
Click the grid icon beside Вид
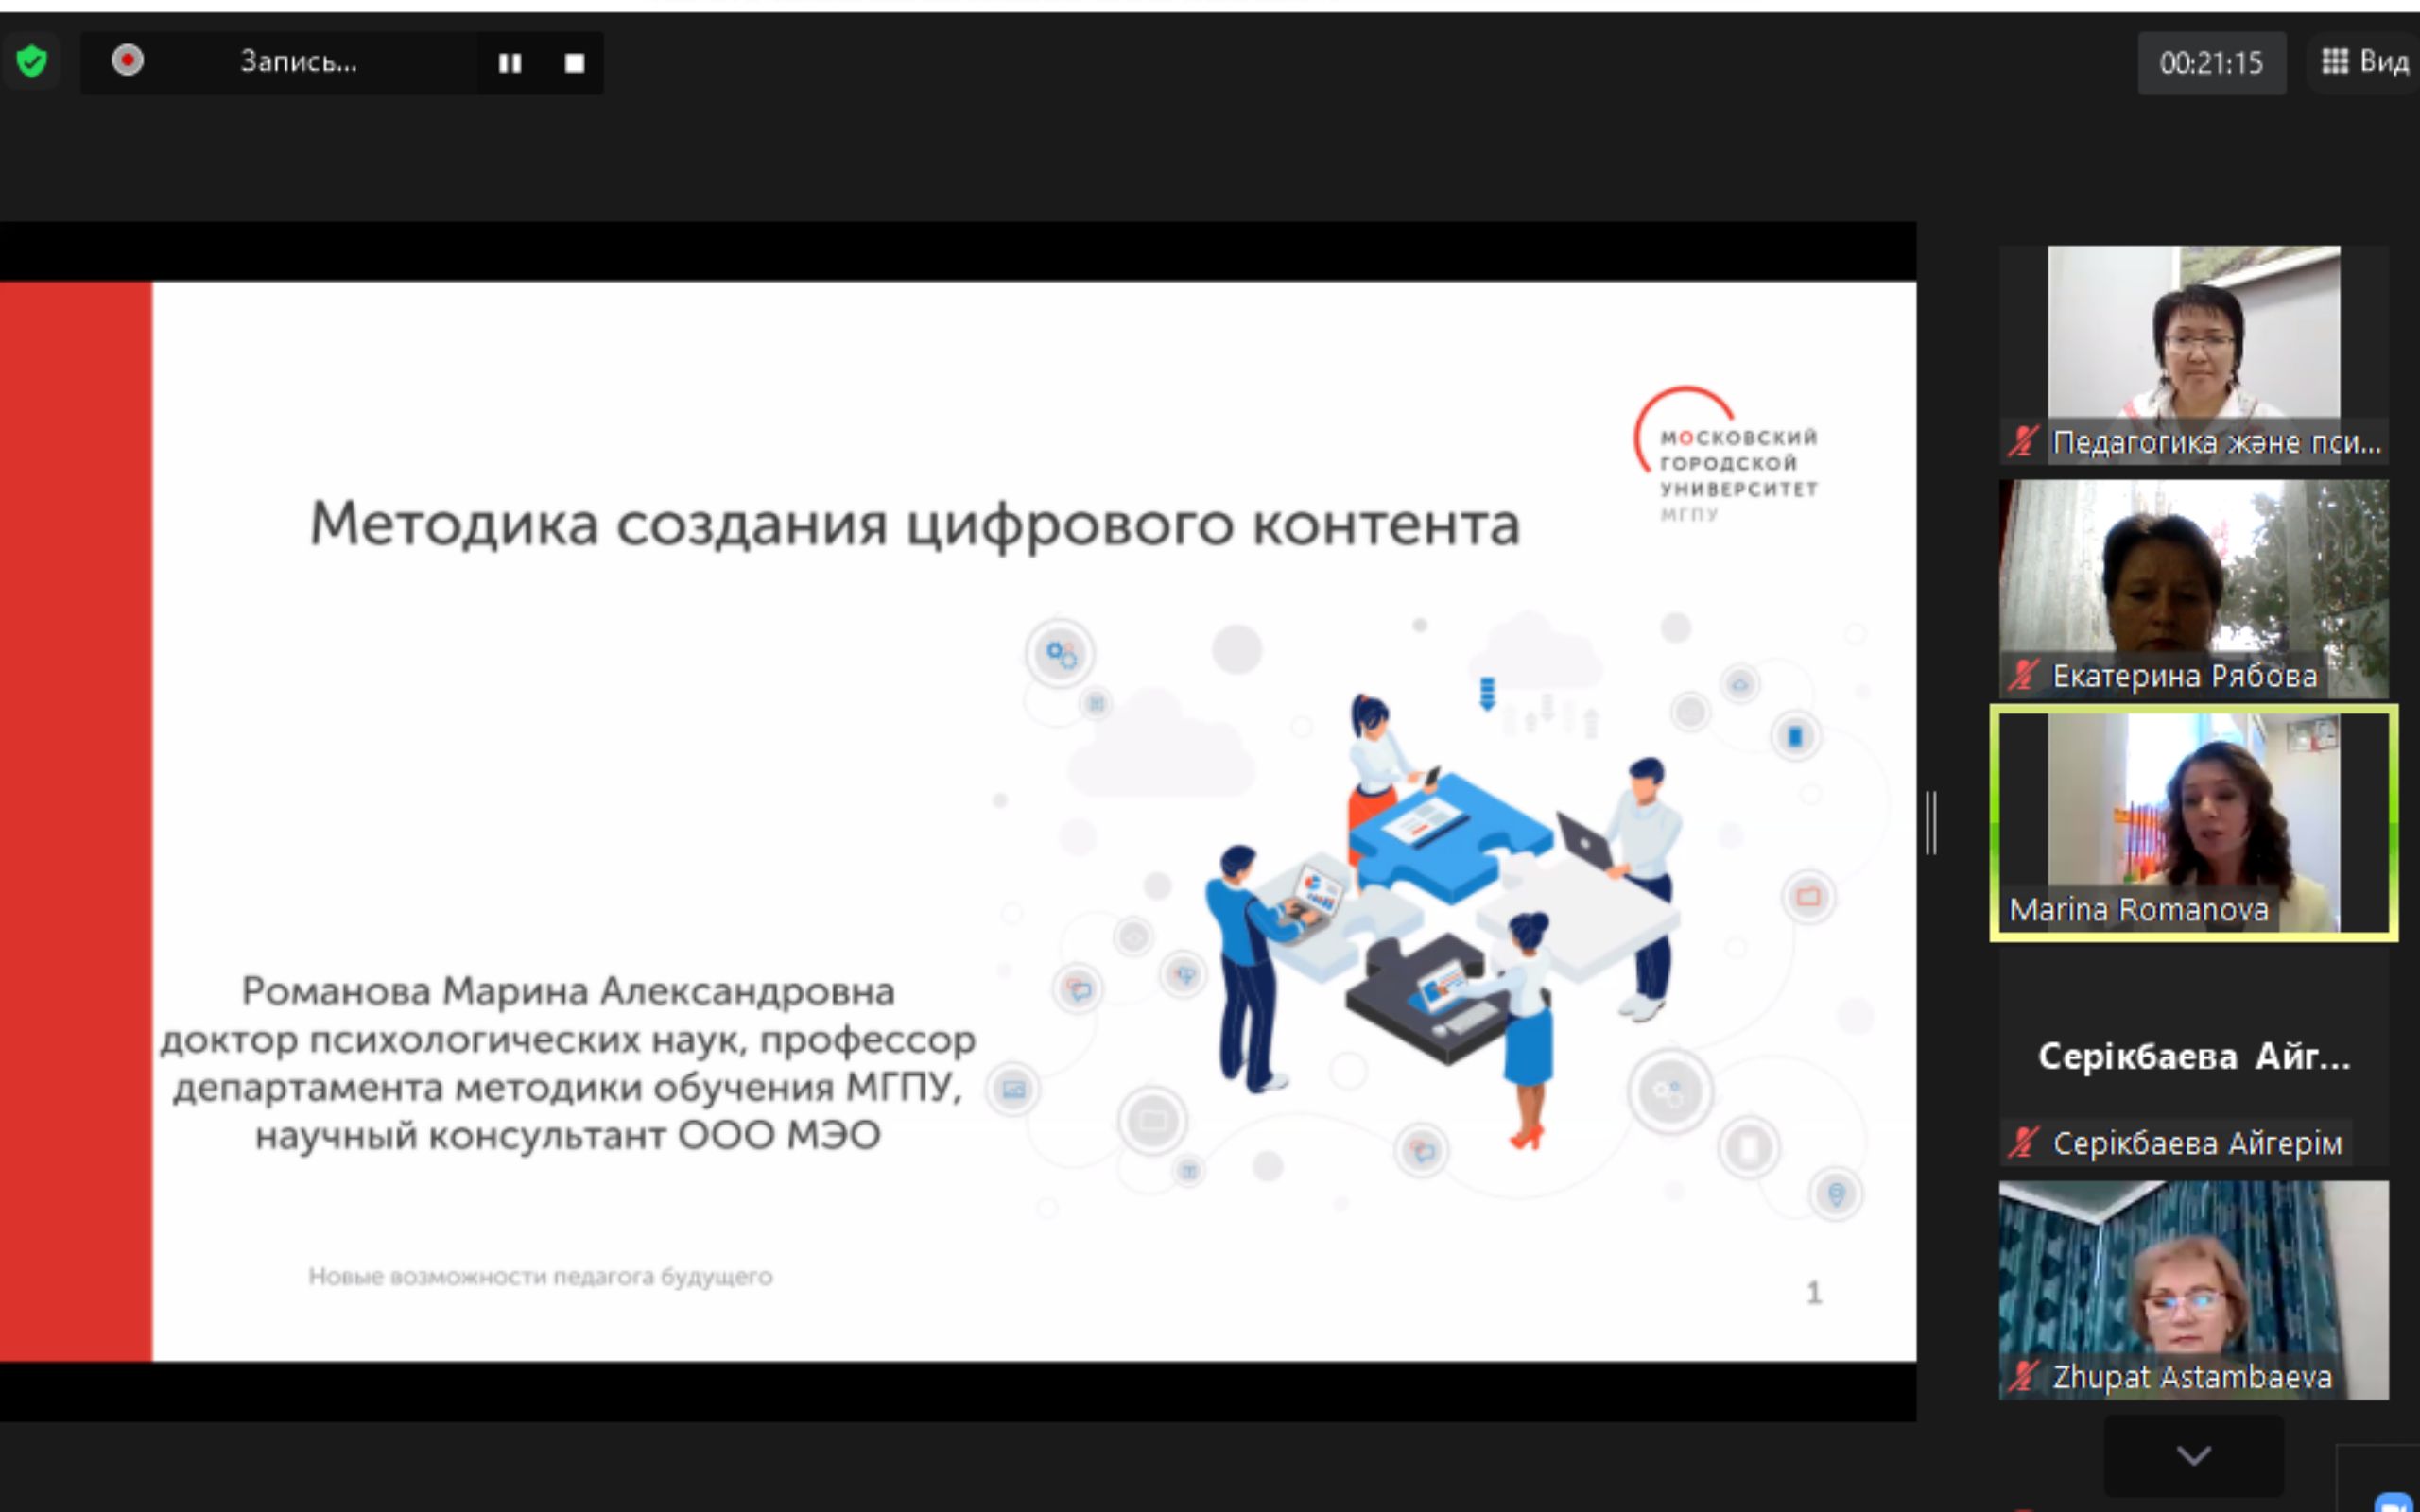pyautogui.click(x=2334, y=62)
